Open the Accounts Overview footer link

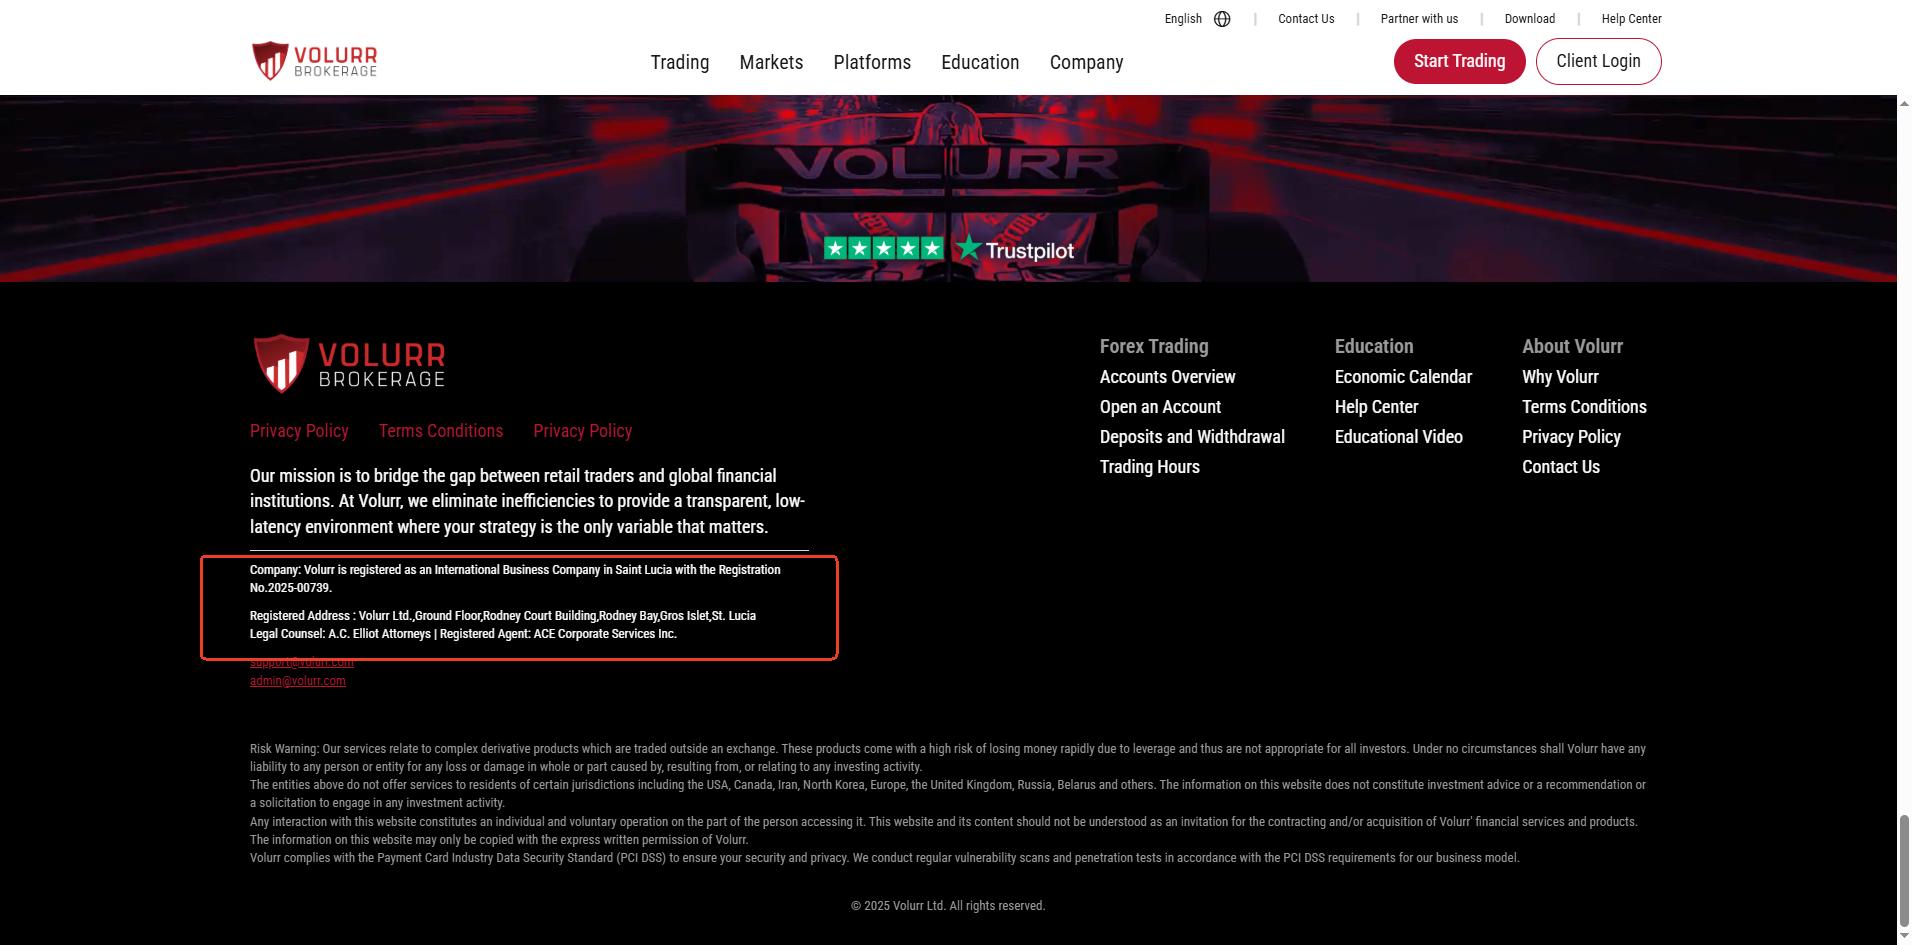coord(1167,377)
